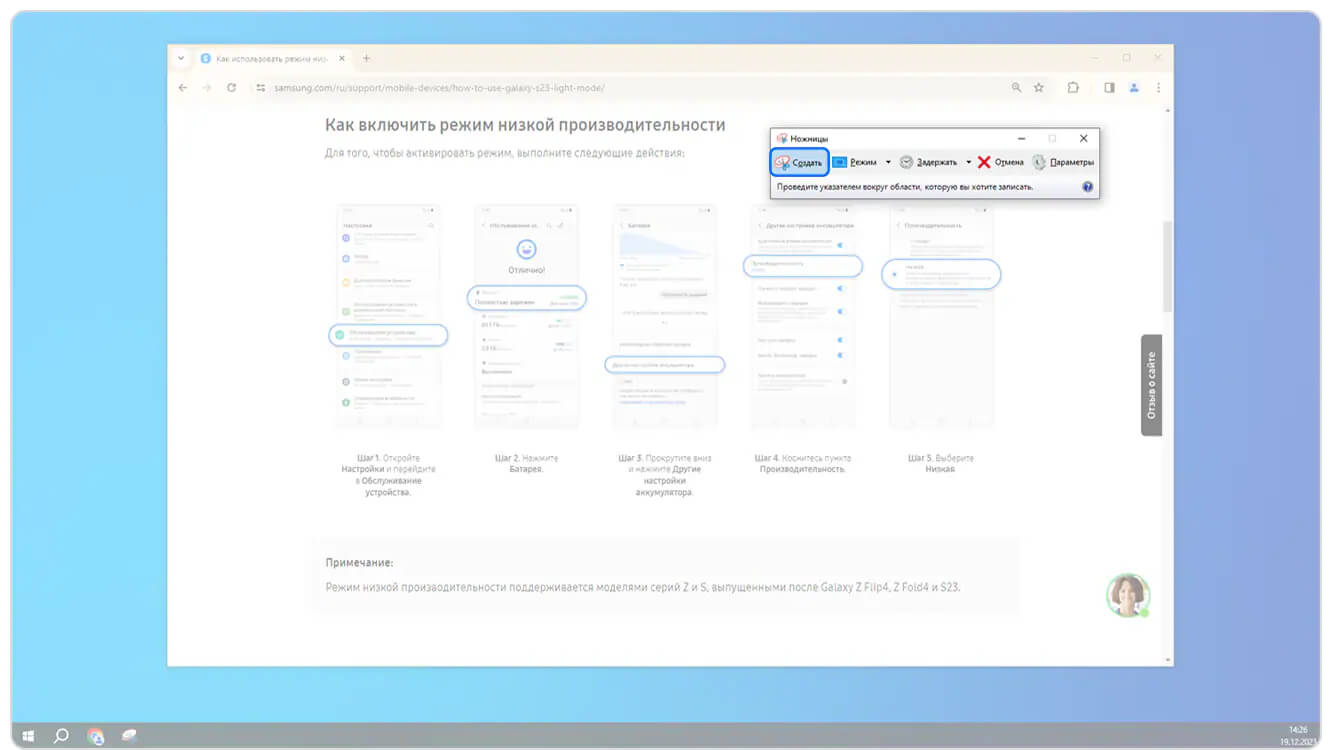The height and width of the screenshot is (750, 1332).
Task: Click the Режим mode button
Action: (x=855, y=162)
